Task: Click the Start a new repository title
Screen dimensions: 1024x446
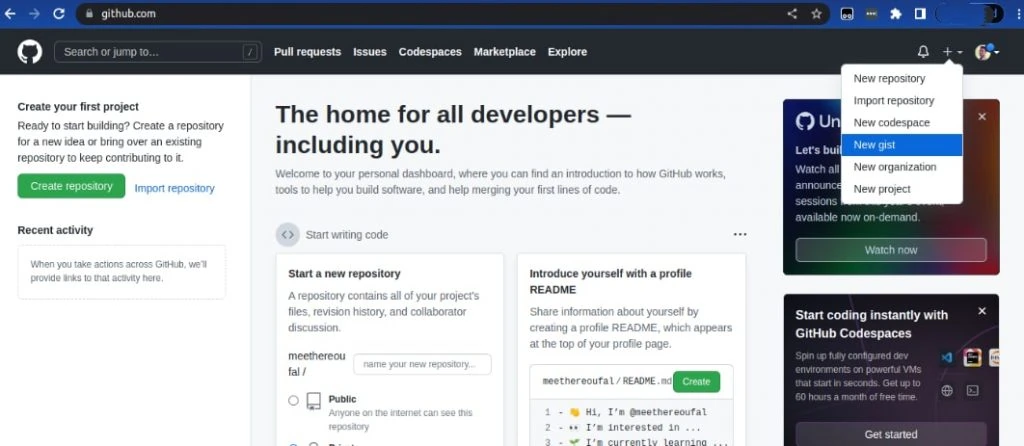Action: [x=344, y=274]
